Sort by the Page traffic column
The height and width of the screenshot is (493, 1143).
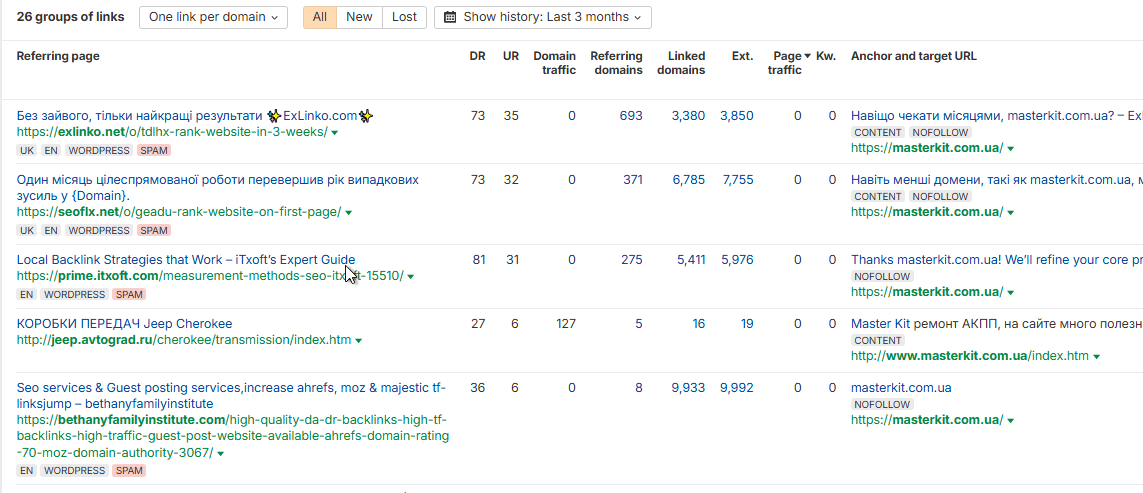(787, 63)
